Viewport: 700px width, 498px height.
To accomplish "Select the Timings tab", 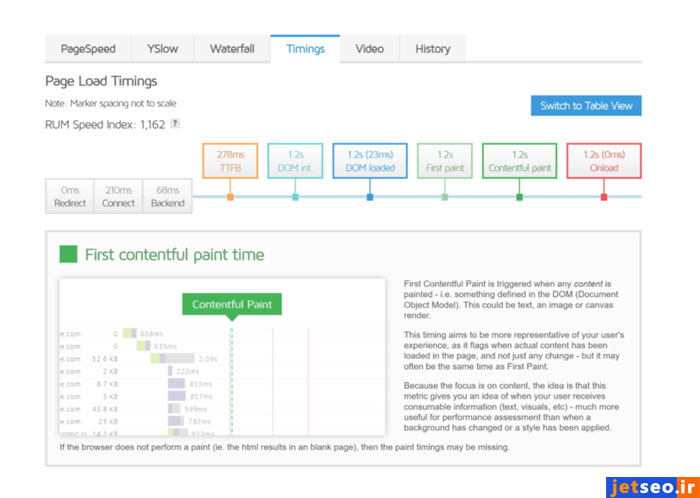I will pyautogui.click(x=305, y=49).
